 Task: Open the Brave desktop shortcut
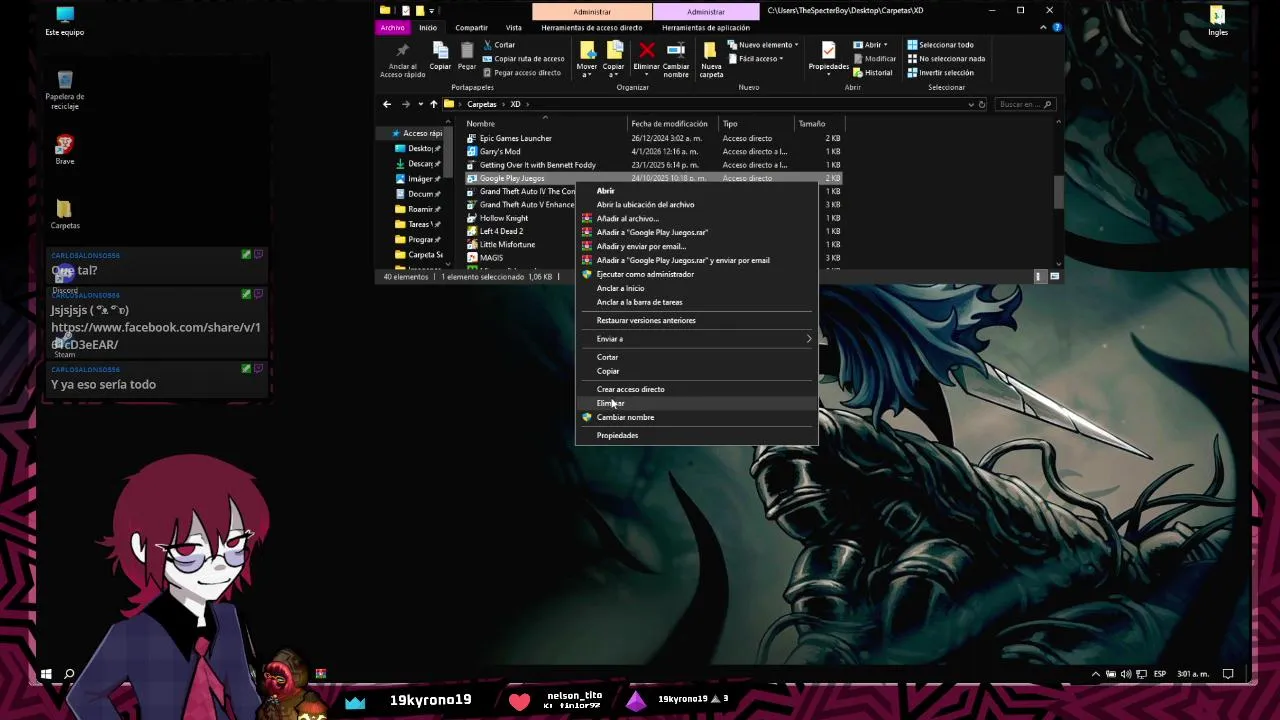(65, 150)
